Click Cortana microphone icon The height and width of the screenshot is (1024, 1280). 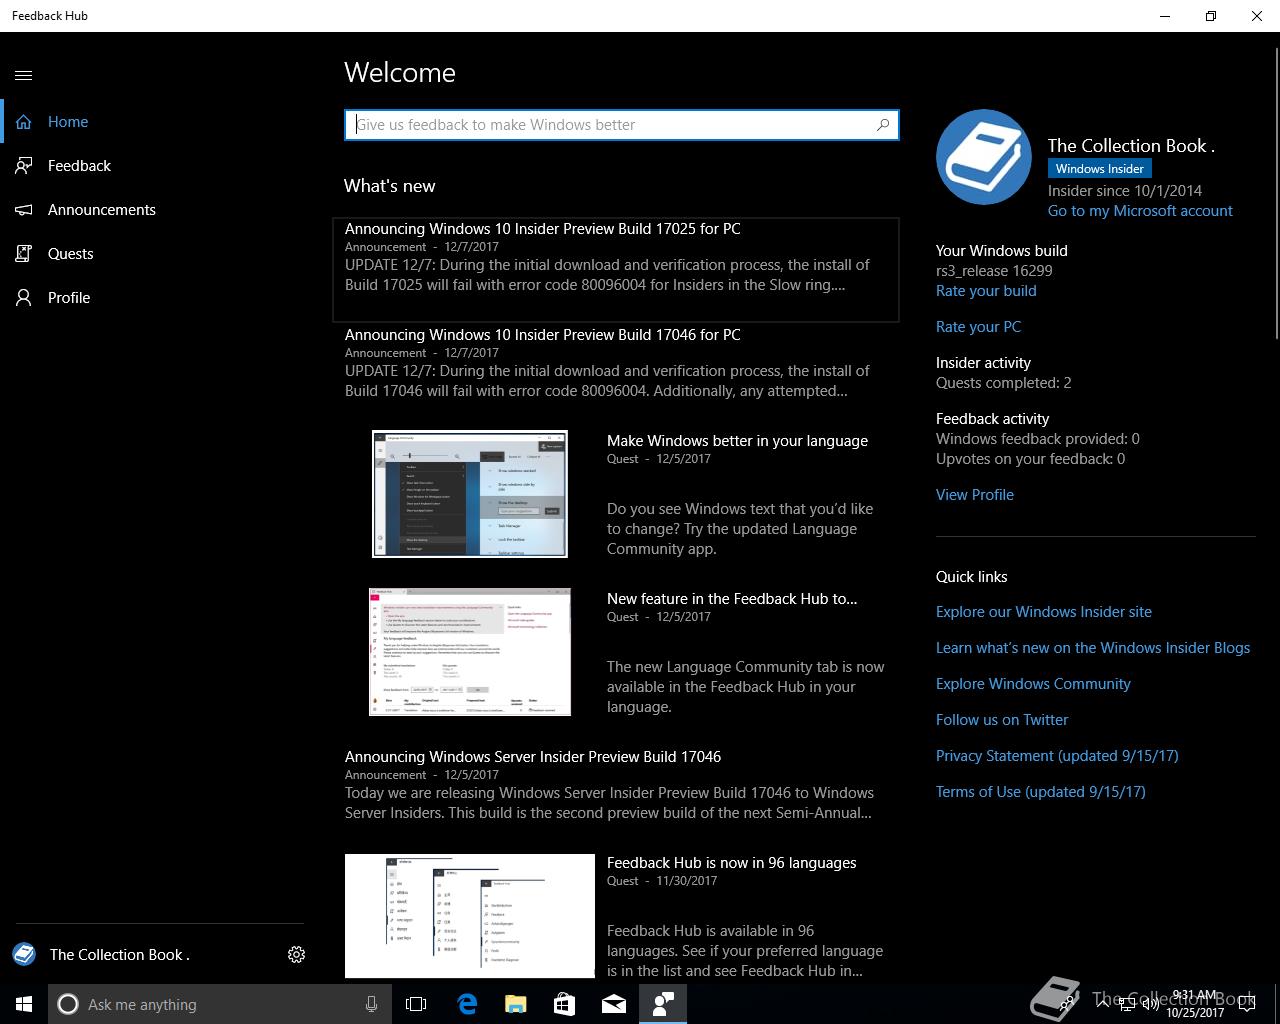tap(371, 1004)
